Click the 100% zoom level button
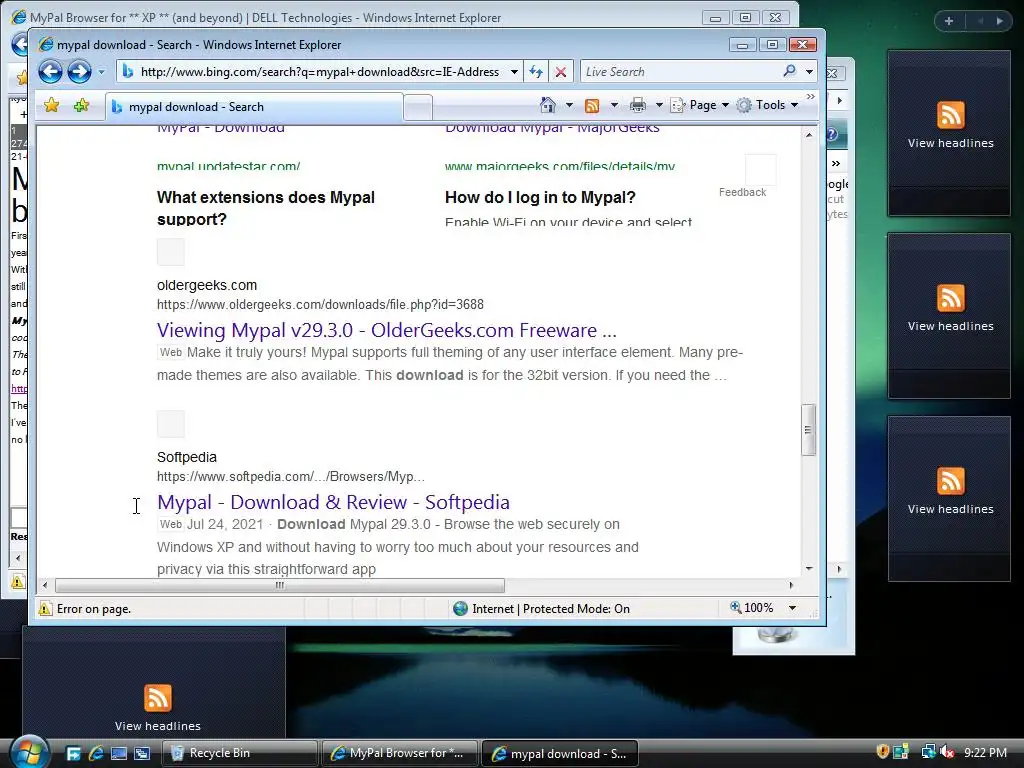Screen dimensions: 1024x768 [x=752, y=608]
